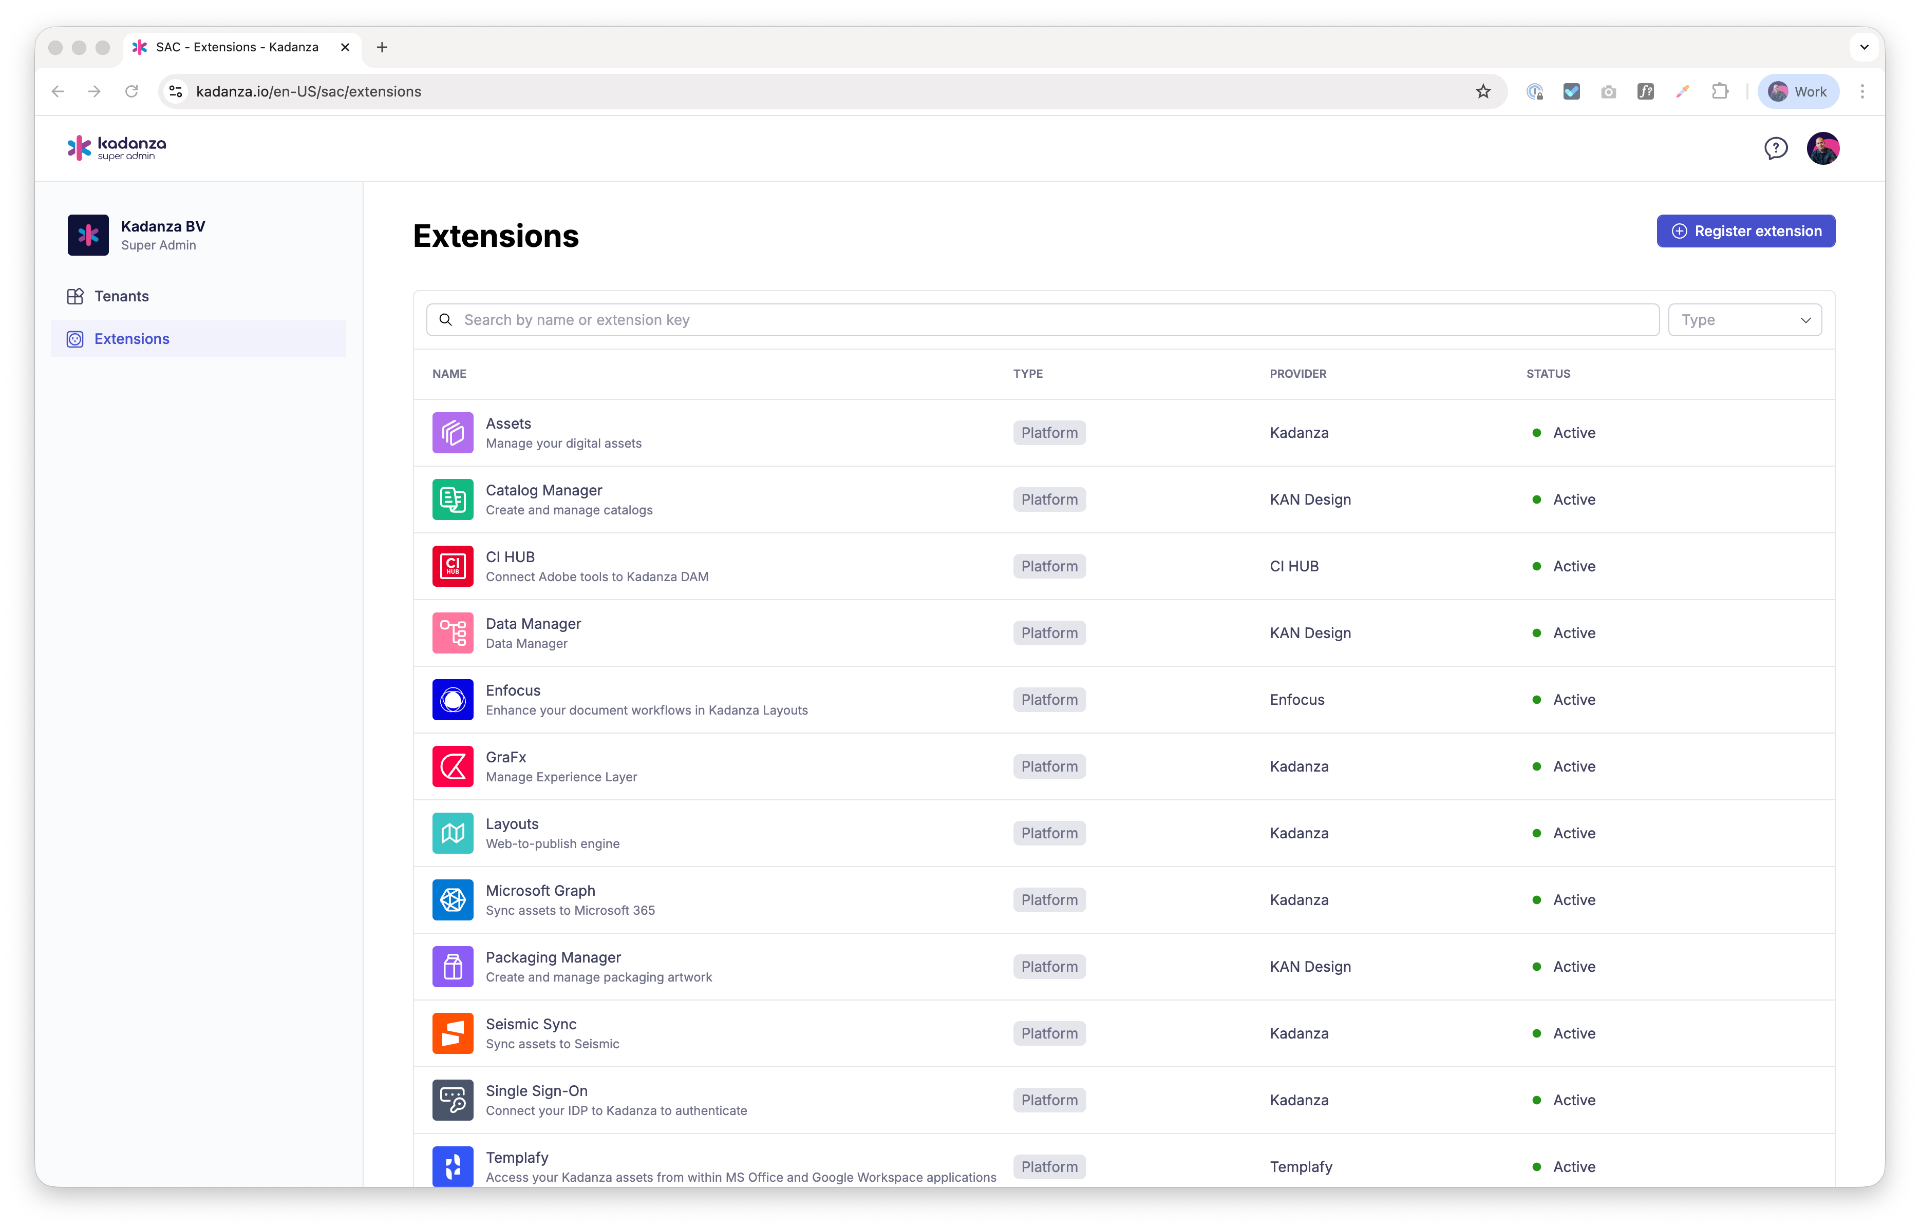Screen dimensions: 1920x1230
Task: Click 'Connect Adobe tools to Kadanza DAM'
Action: [597, 577]
